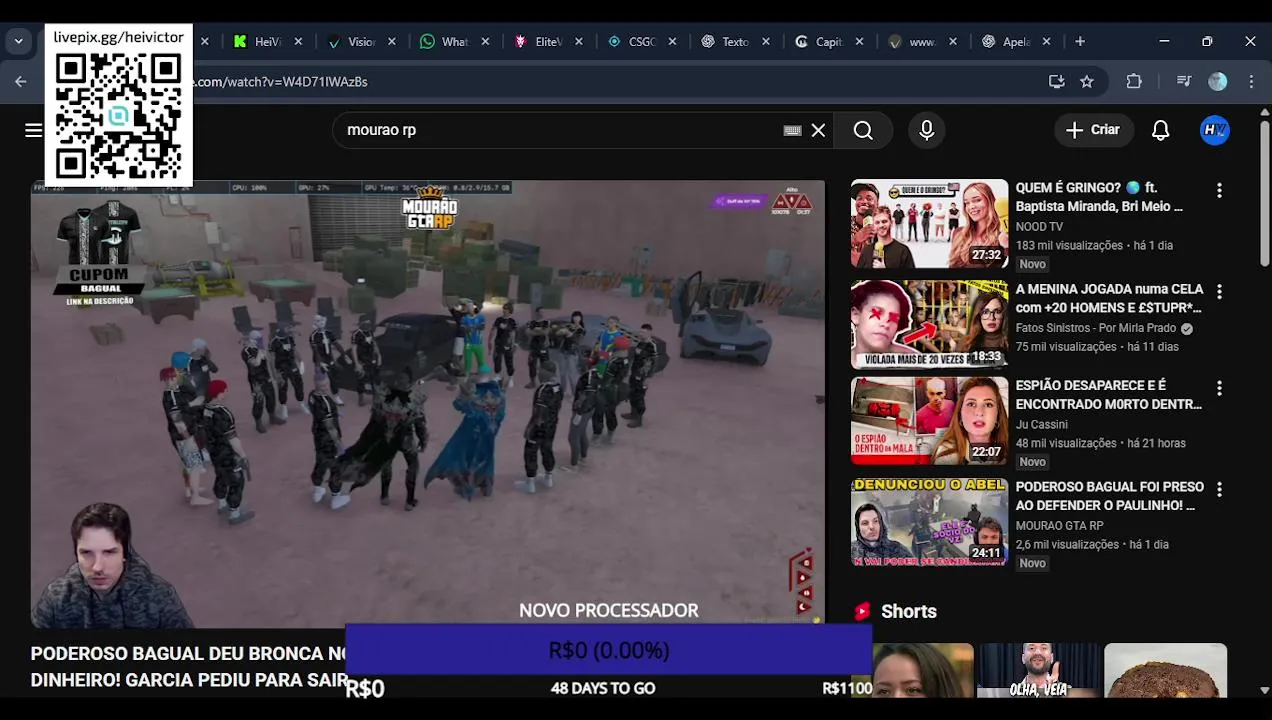This screenshot has width=1272, height=720.
Task: Switch to the HeiVi browser tab
Action: pyautogui.click(x=257, y=42)
